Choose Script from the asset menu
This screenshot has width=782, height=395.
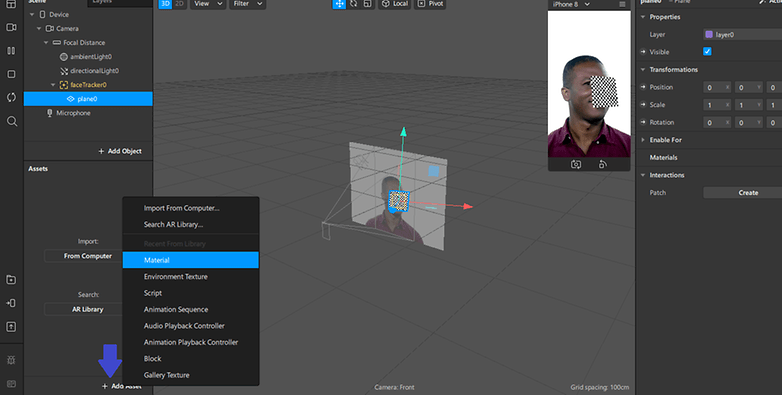(191, 293)
